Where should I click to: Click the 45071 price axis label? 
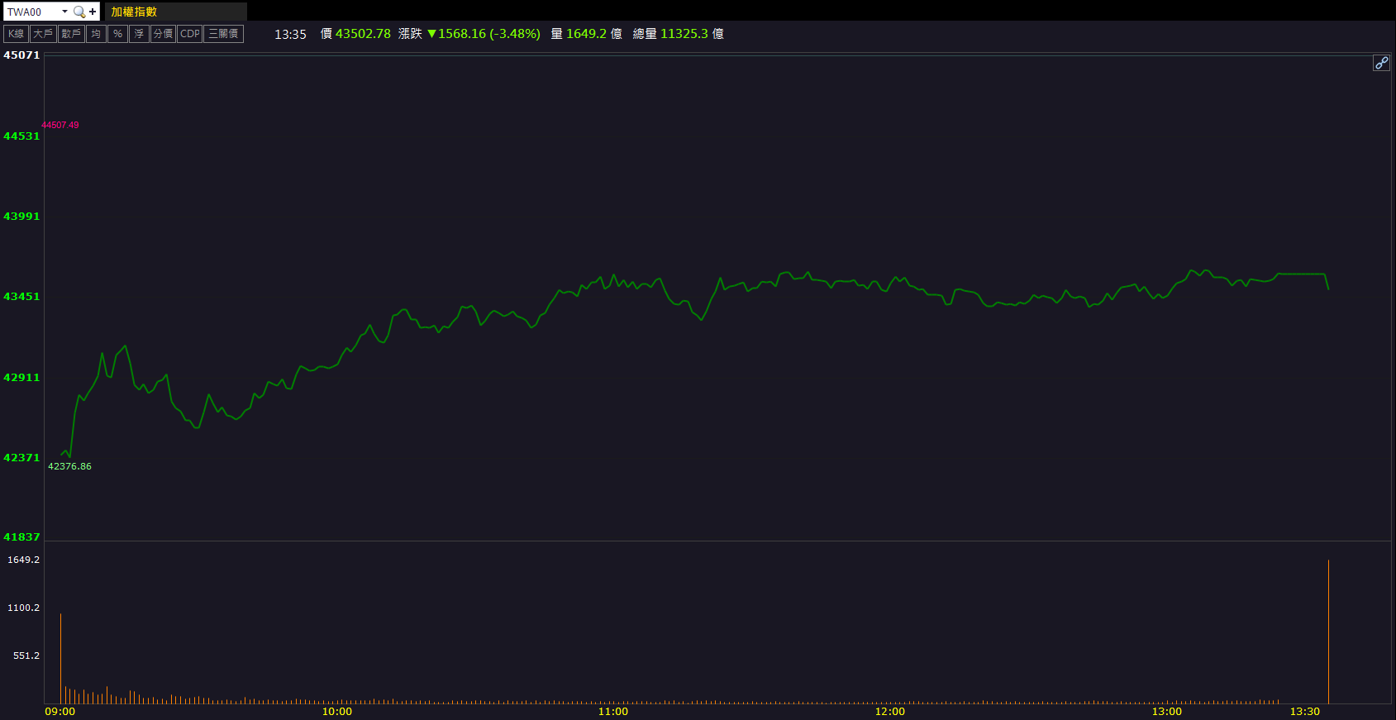point(22,55)
